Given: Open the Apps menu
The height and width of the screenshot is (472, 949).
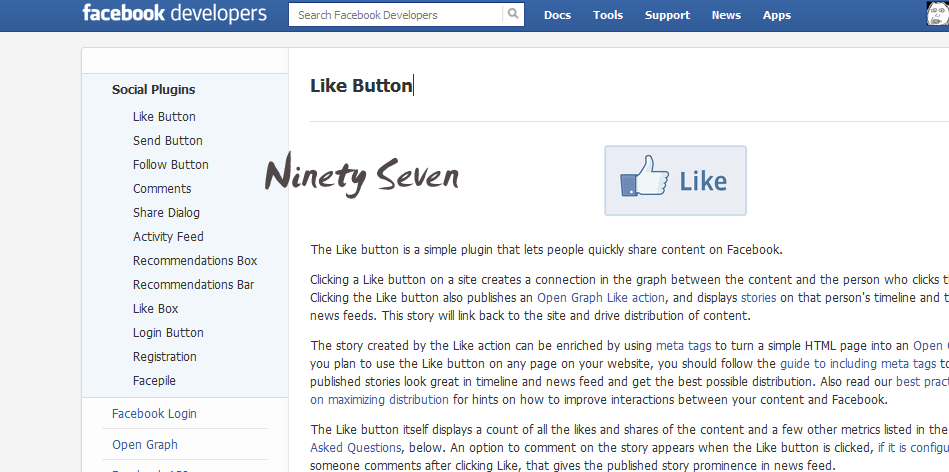Looking at the screenshot, I should (777, 15).
